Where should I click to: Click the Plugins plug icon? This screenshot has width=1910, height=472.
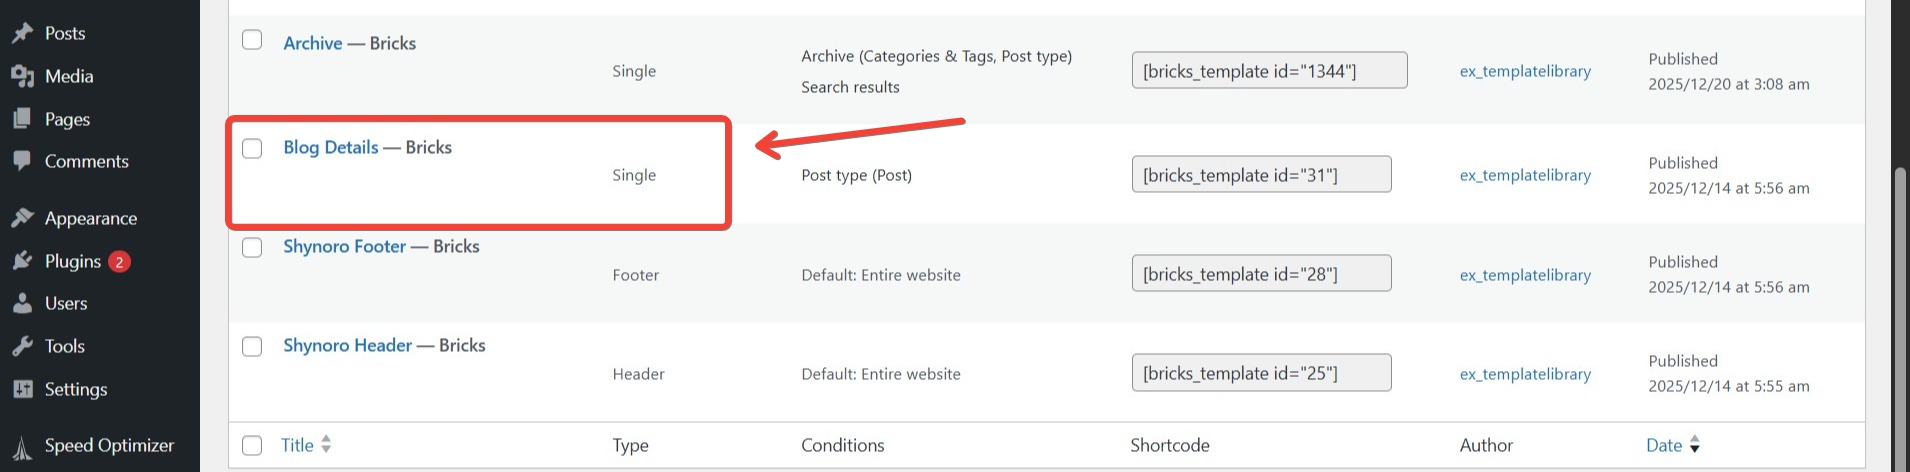tap(22, 261)
